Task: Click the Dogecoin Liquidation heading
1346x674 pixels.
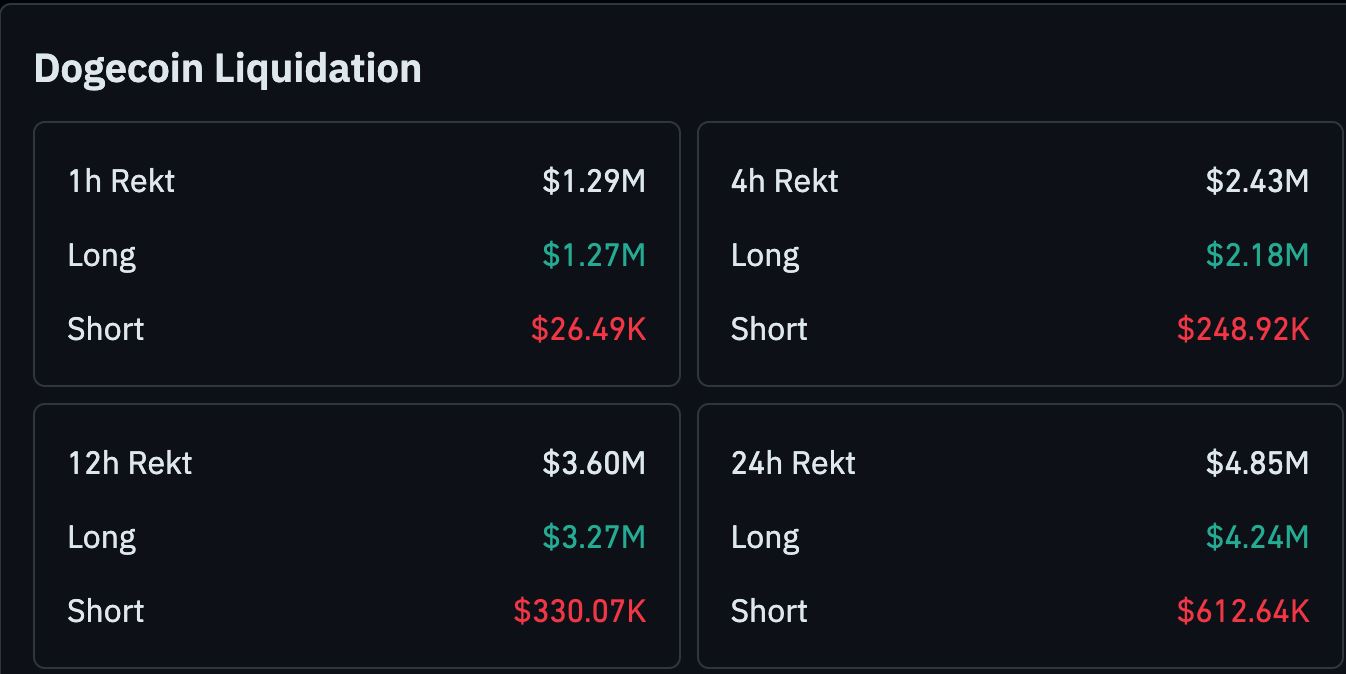Action: (228, 69)
